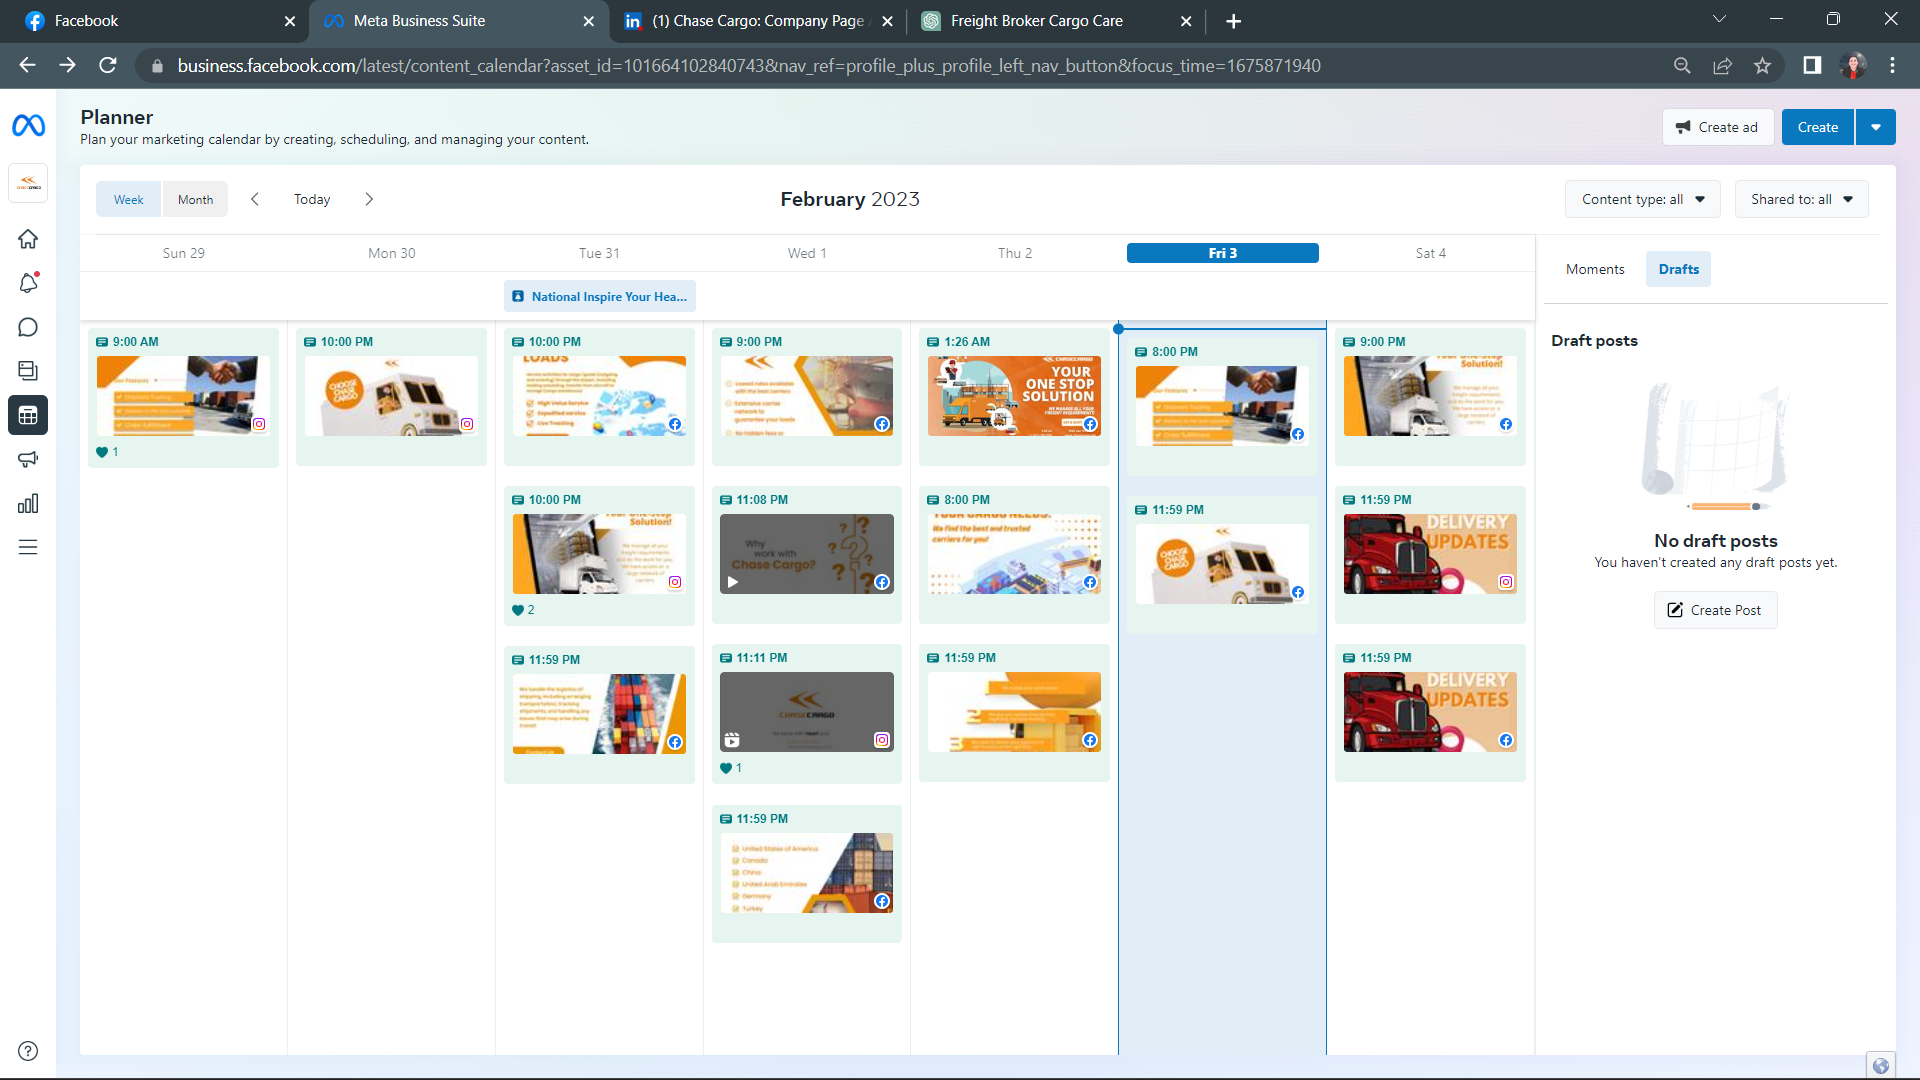This screenshot has width=1920, height=1080.
Task: Click the globe icon at bottom right
Action: (1880, 1065)
